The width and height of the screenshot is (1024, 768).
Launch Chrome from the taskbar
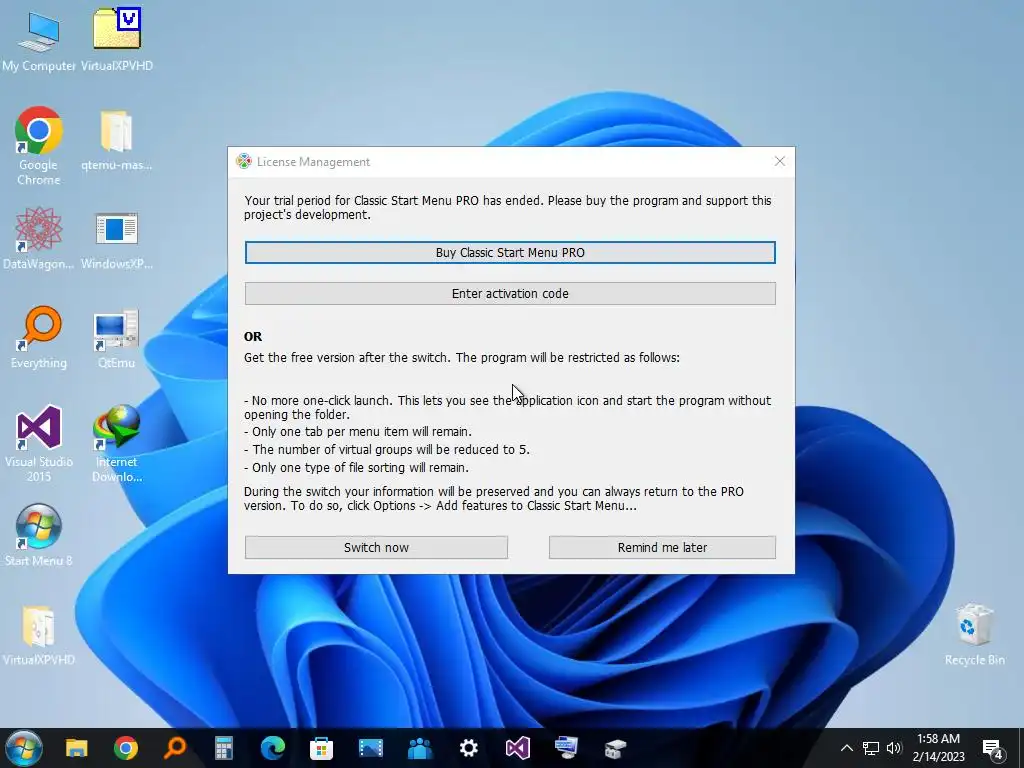[x=125, y=748]
